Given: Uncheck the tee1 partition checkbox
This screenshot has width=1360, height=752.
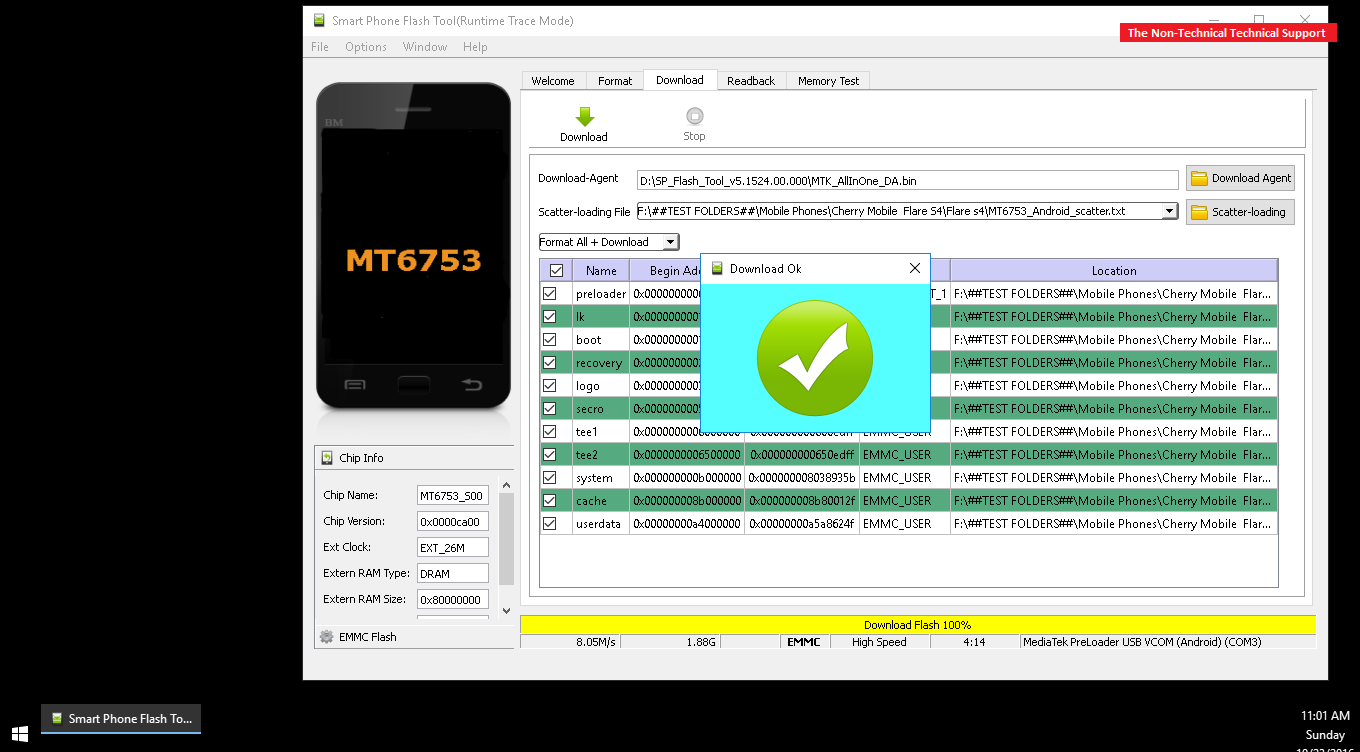Looking at the screenshot, I should [549, 432].
